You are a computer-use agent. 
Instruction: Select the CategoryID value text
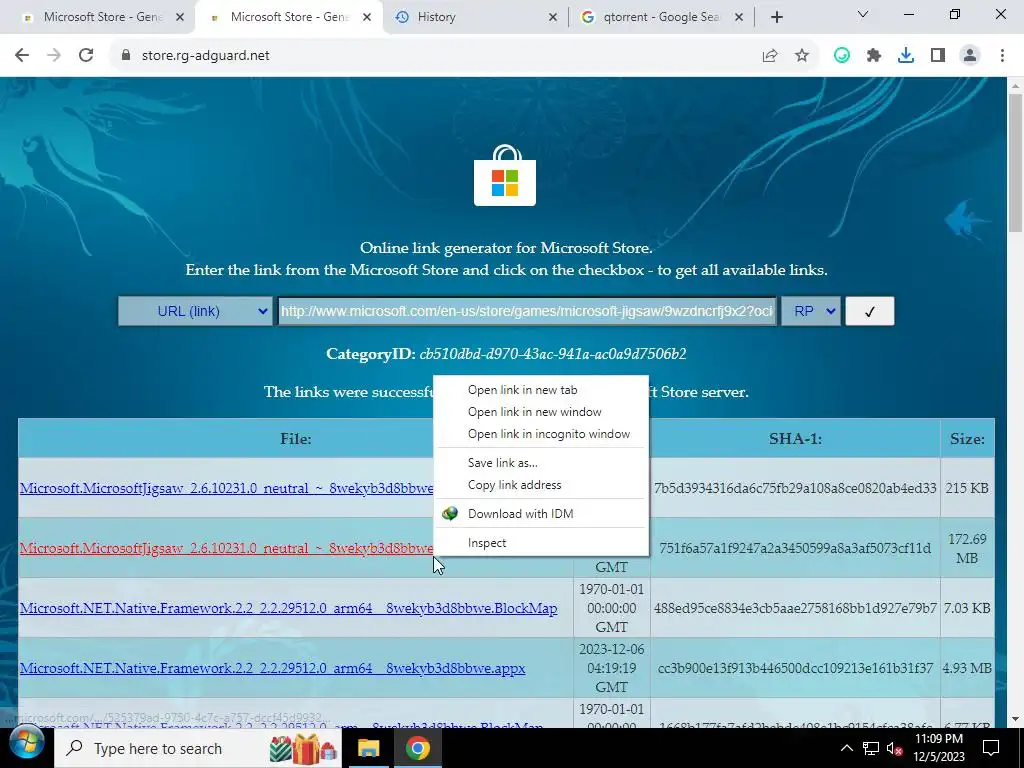tap(552, 355)
